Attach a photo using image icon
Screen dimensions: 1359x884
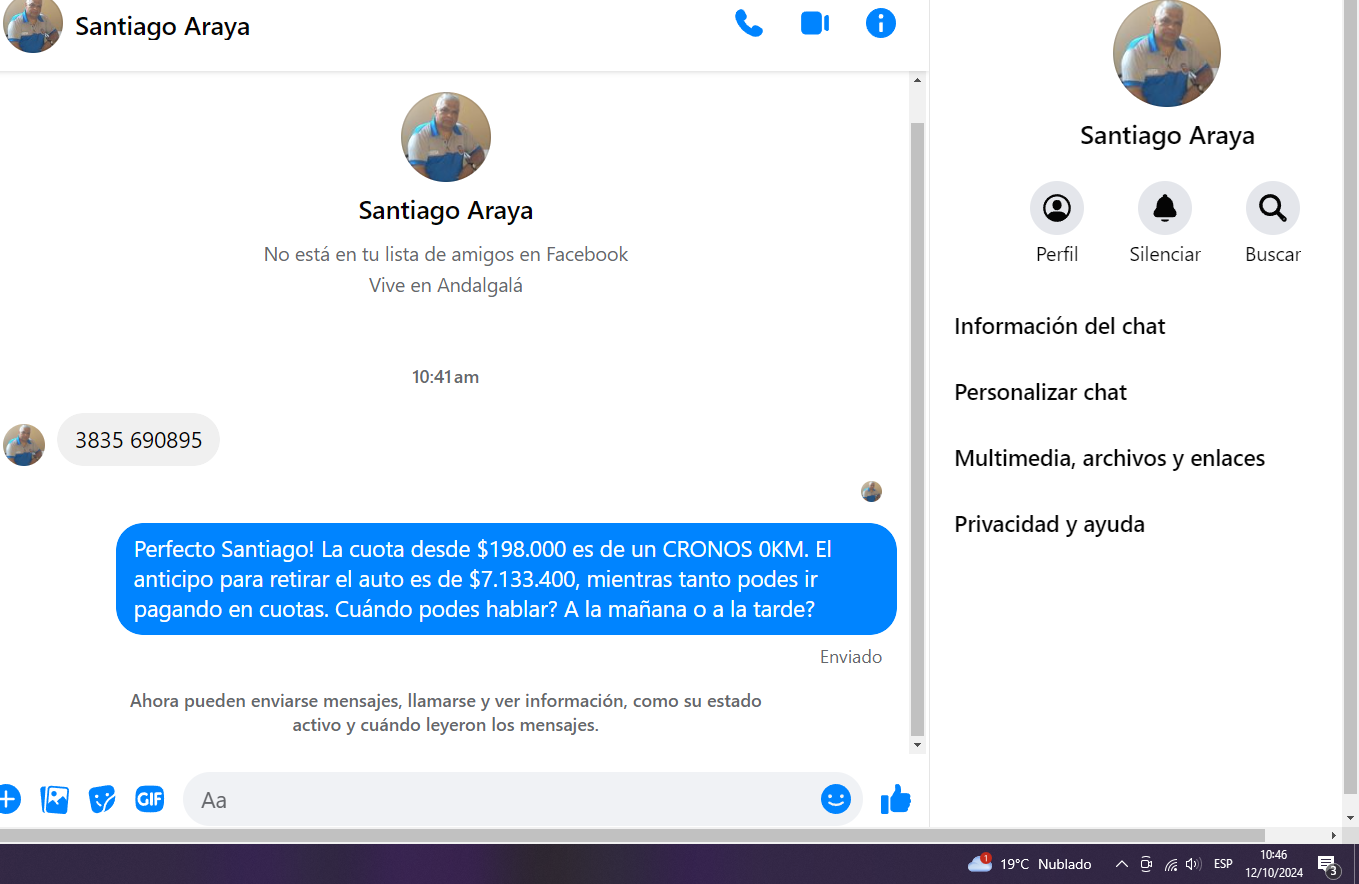(x=55, y=799)
